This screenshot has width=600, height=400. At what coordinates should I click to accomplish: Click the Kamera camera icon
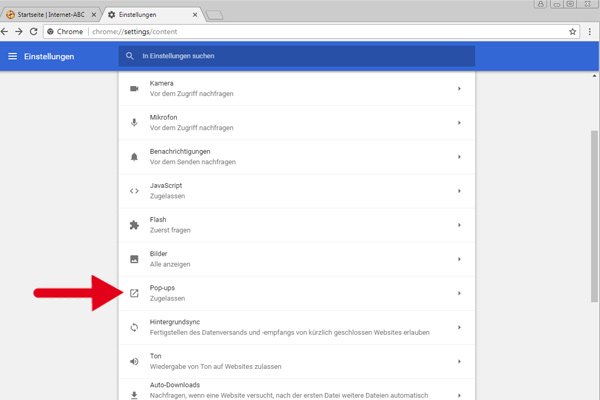point(134,89)
